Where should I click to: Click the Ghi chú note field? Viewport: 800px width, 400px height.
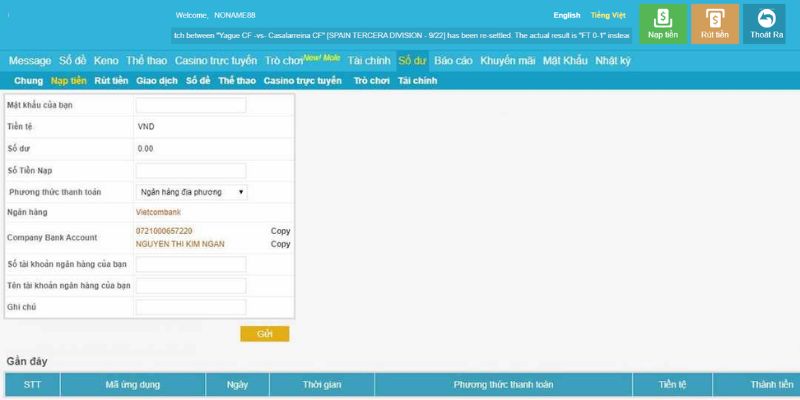point(190,307)
